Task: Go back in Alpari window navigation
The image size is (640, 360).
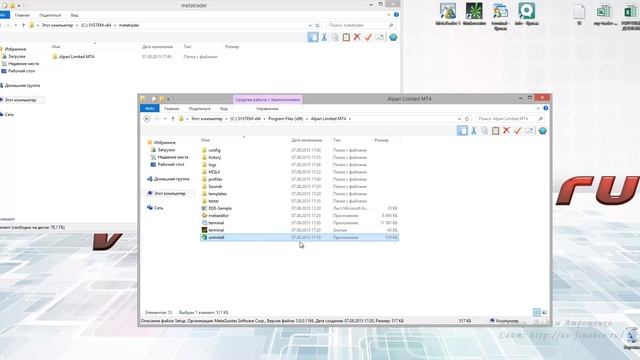Action: pos(147,118)
